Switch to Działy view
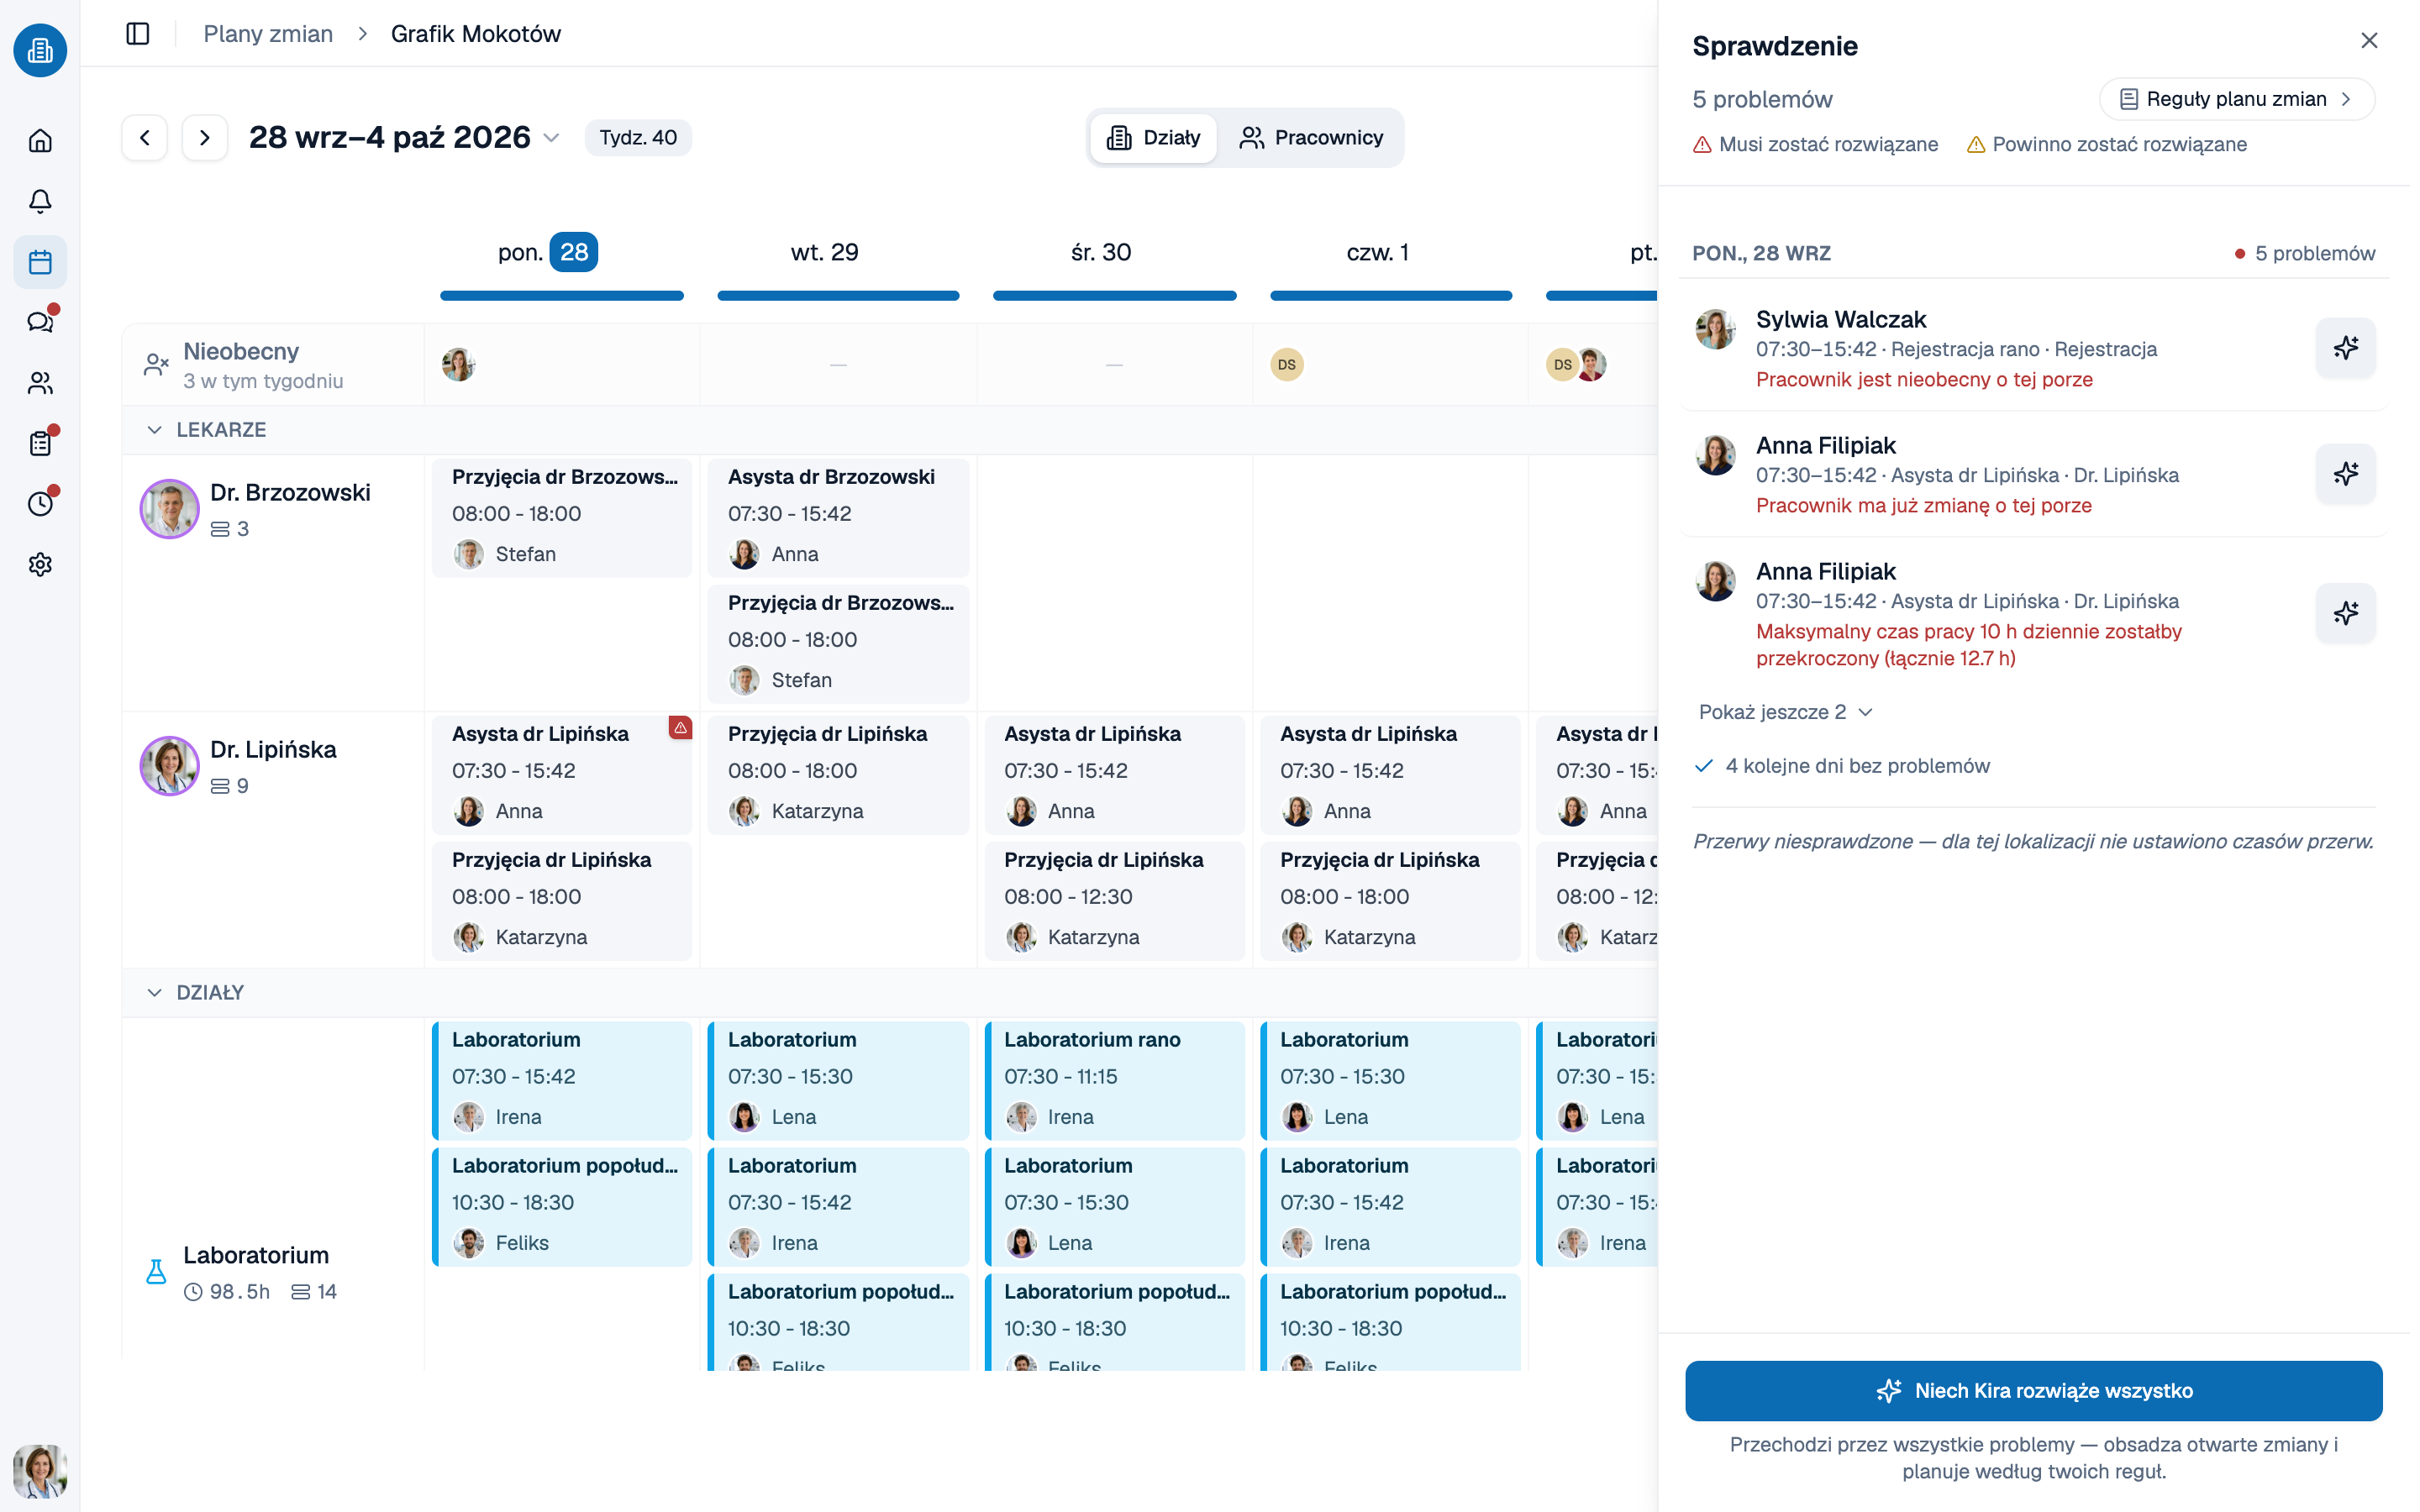The height and width of the screenshot is (1512, 2420). tap(1153, 138)
